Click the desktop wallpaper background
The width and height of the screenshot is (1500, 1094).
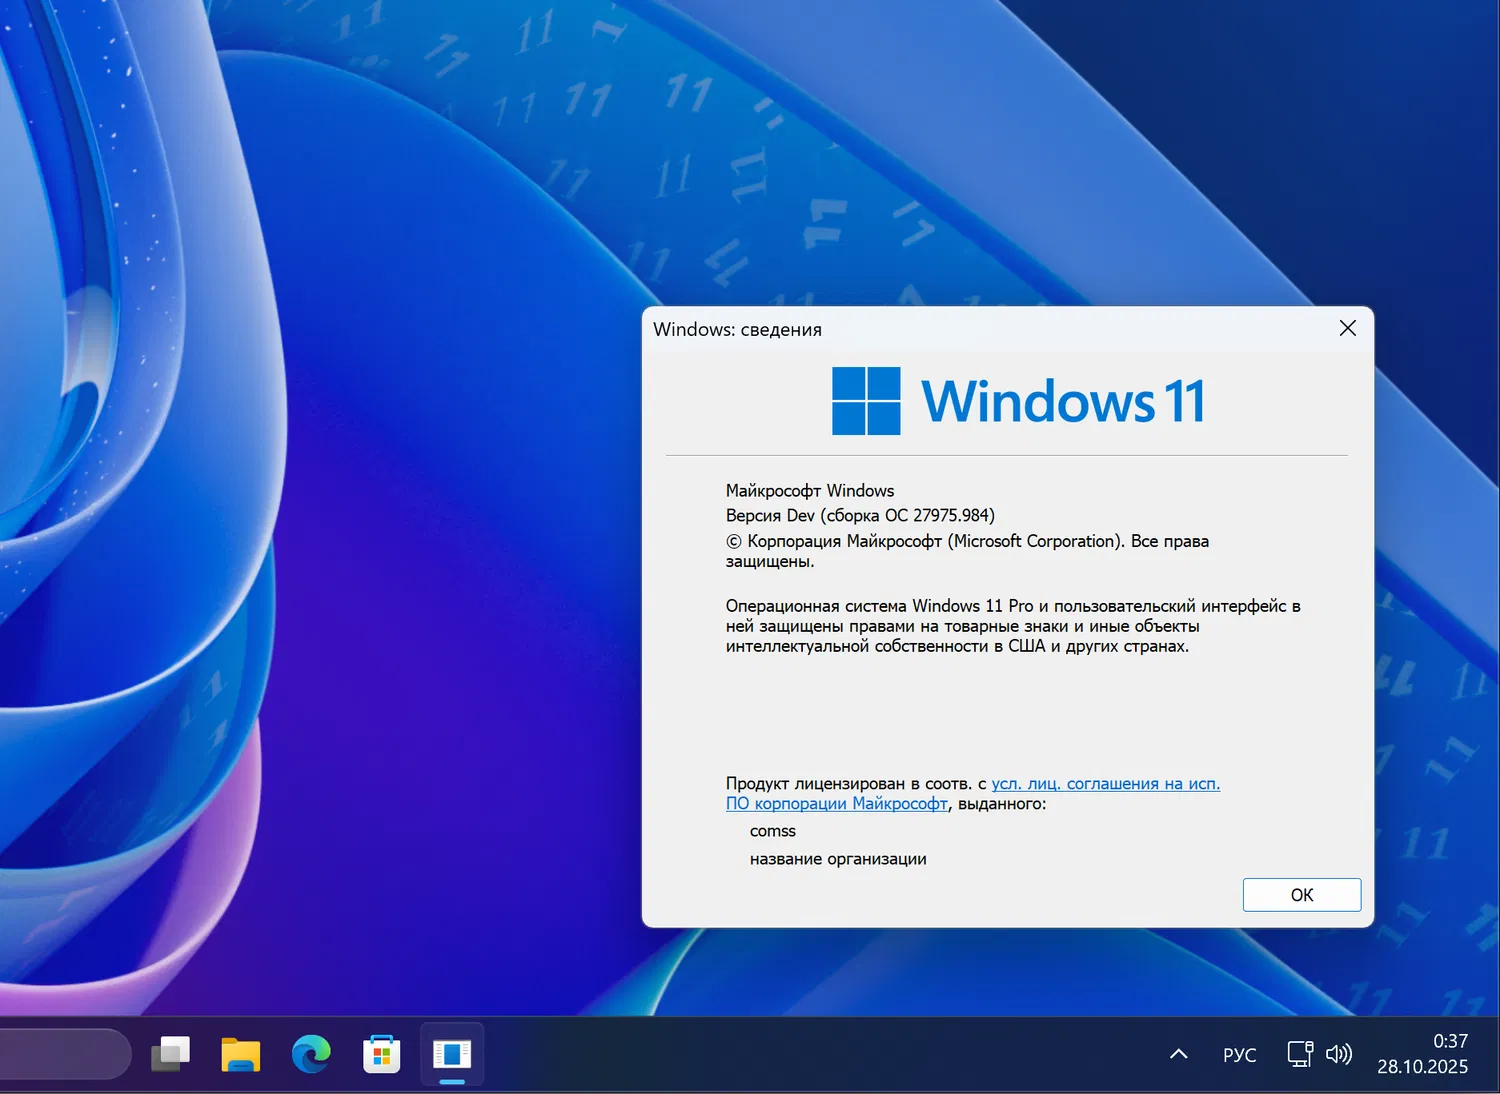tap(300, 600)
